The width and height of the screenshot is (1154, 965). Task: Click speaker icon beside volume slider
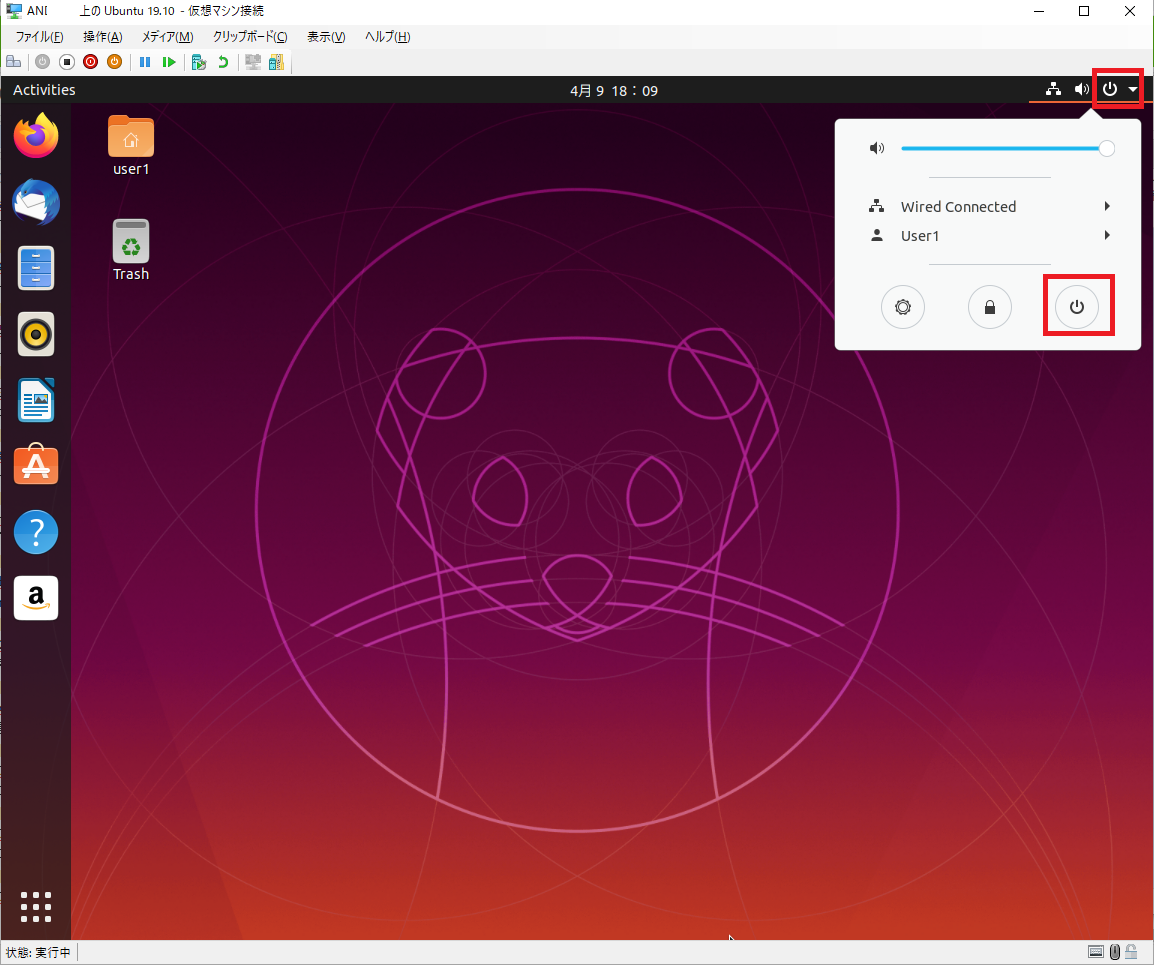877,149
